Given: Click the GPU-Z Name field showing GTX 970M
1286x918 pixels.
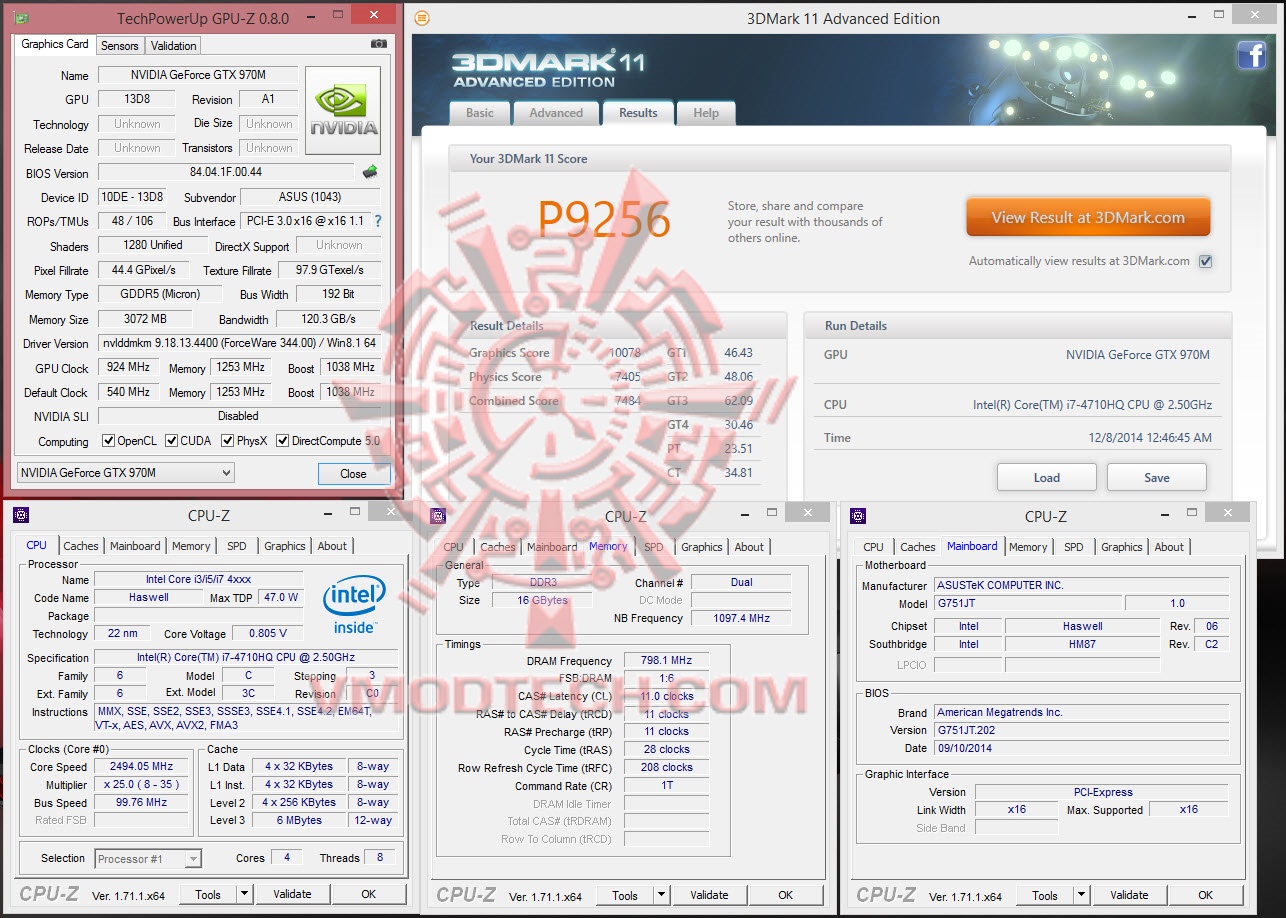Looking at the screenshot, I should (198, 75).
